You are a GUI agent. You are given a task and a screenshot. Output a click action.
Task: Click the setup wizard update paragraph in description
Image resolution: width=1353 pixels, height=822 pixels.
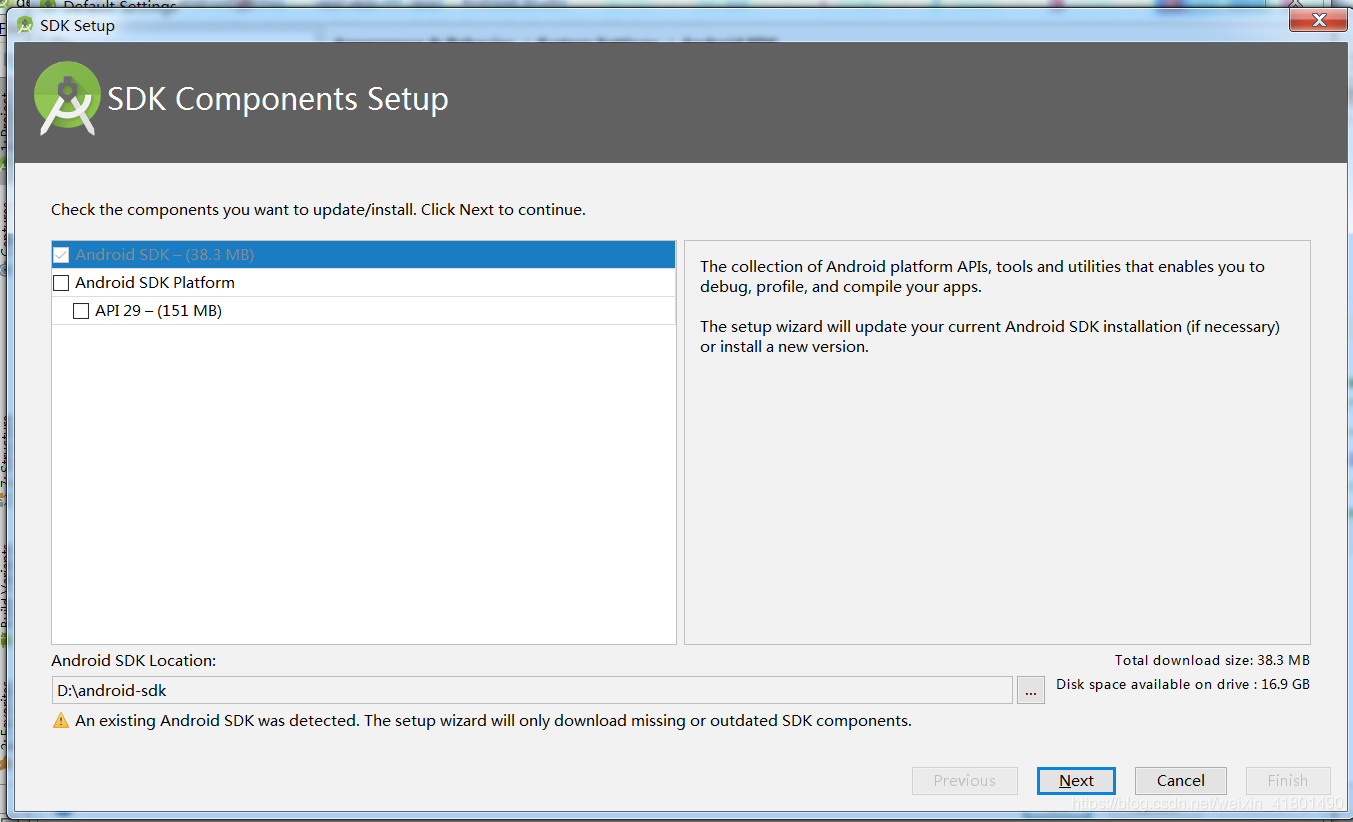pos(990,337)
